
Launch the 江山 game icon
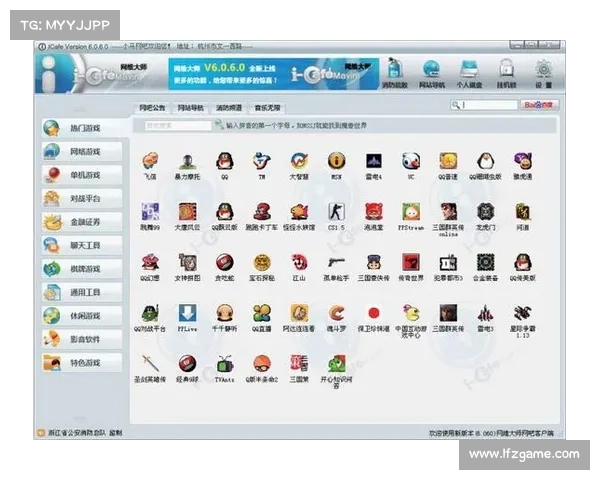tap(299, 263)
